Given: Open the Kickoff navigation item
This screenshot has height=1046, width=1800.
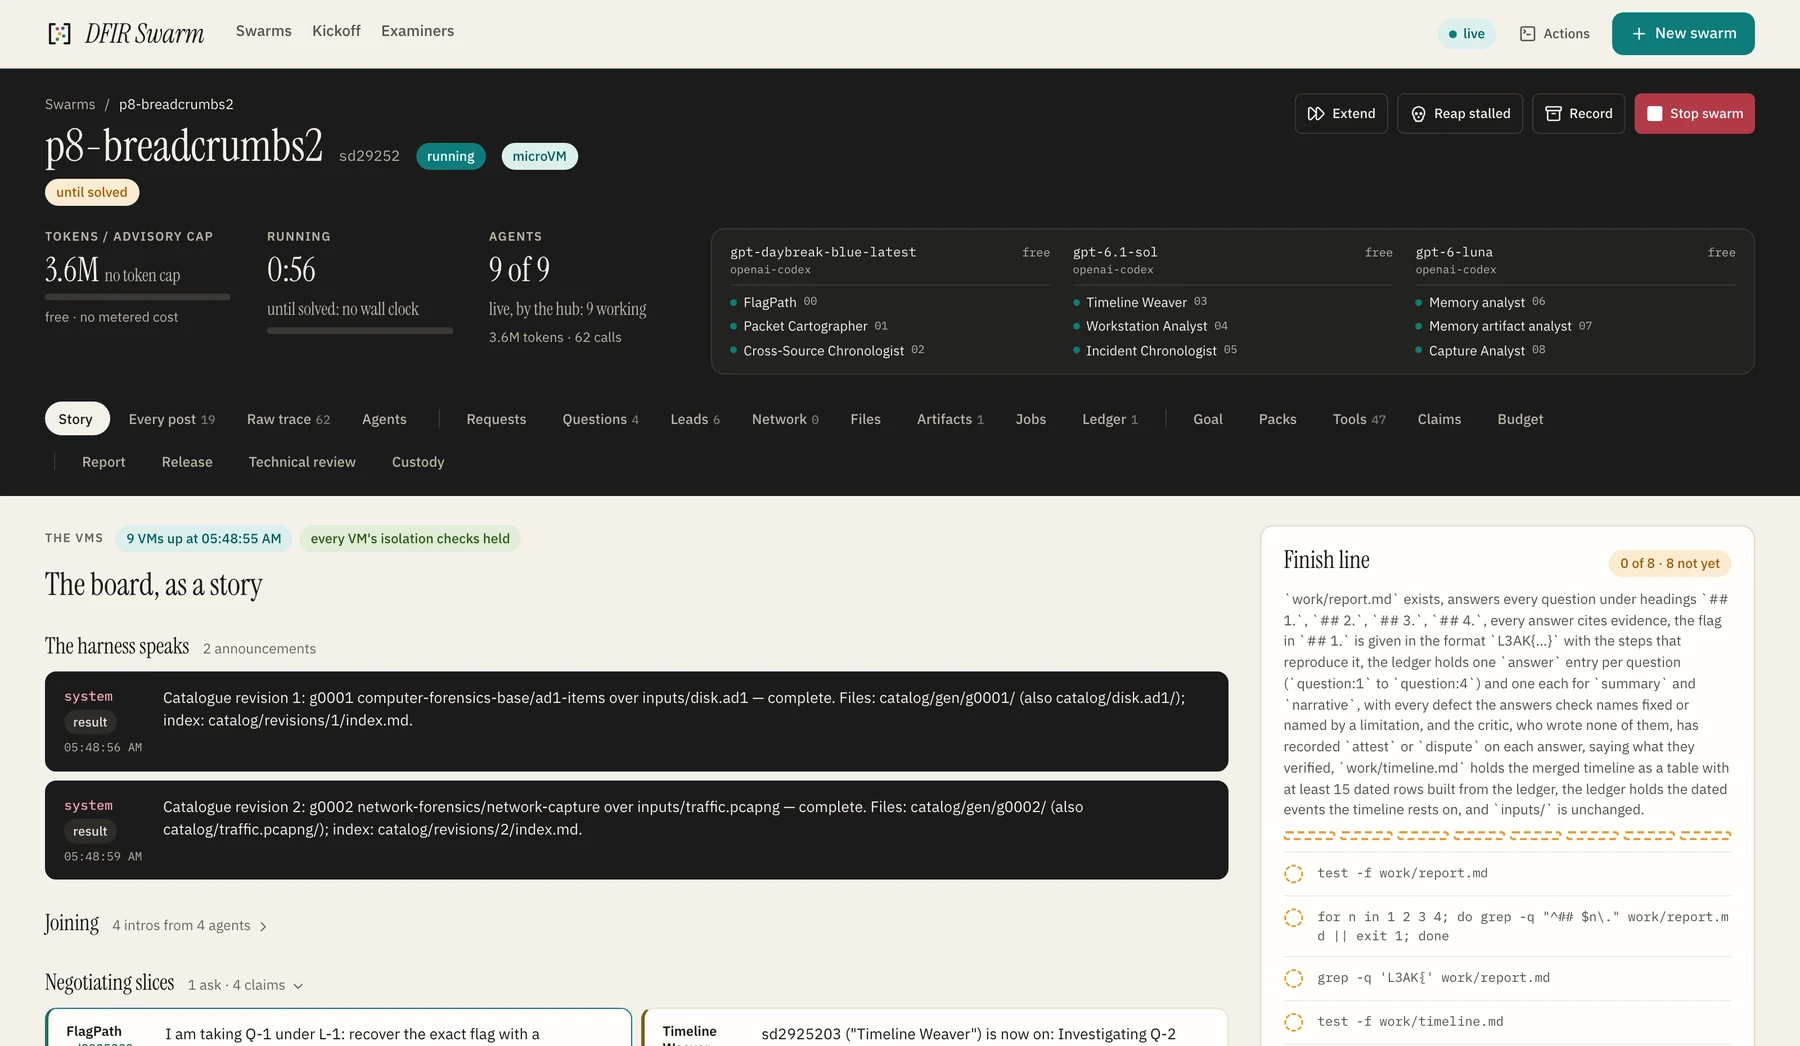Looking at the screenshot, I should click(x=336, y=31).
